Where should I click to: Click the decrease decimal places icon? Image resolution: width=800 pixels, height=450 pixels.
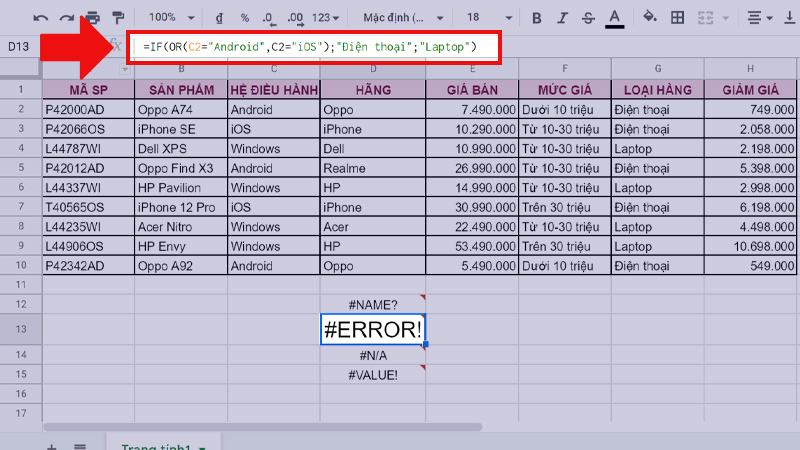[x=268, y=18]
